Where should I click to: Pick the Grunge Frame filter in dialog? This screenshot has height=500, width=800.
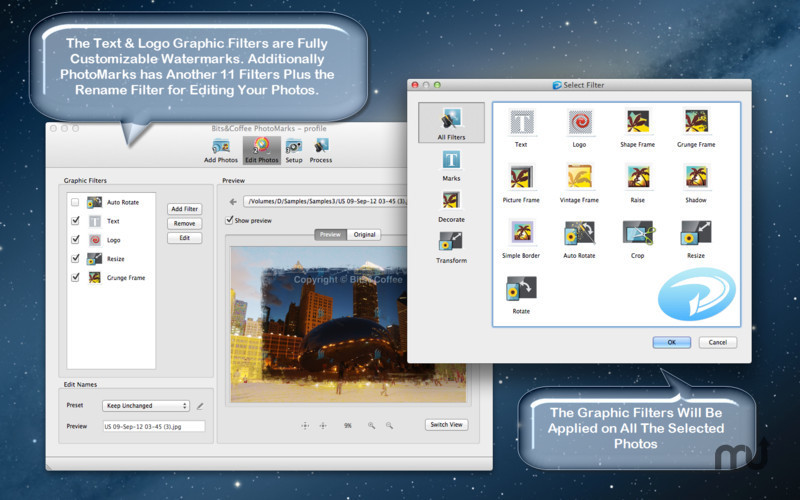(696, 124)
